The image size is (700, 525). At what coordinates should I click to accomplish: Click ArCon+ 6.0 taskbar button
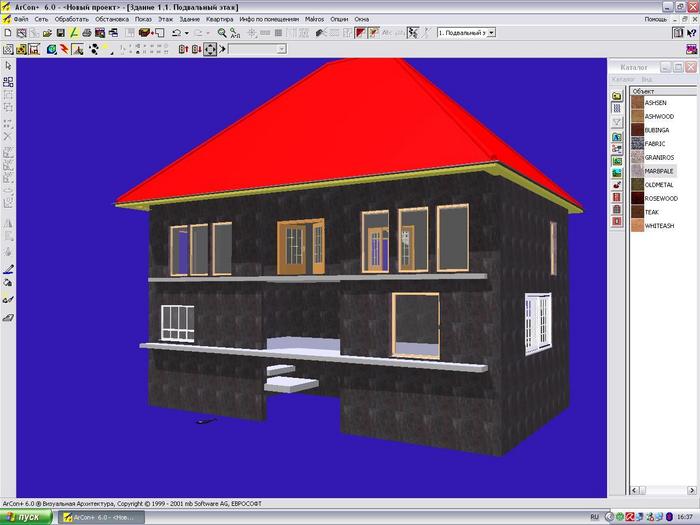(x=100, y=517)
